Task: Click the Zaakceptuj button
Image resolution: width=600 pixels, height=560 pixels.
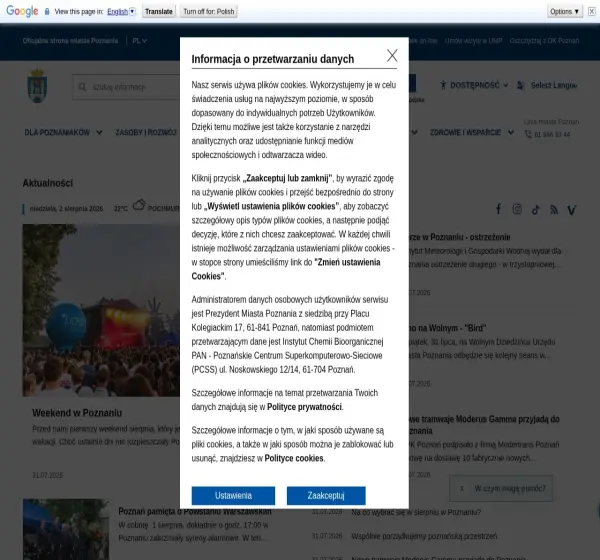Action: tap(326, 496)
